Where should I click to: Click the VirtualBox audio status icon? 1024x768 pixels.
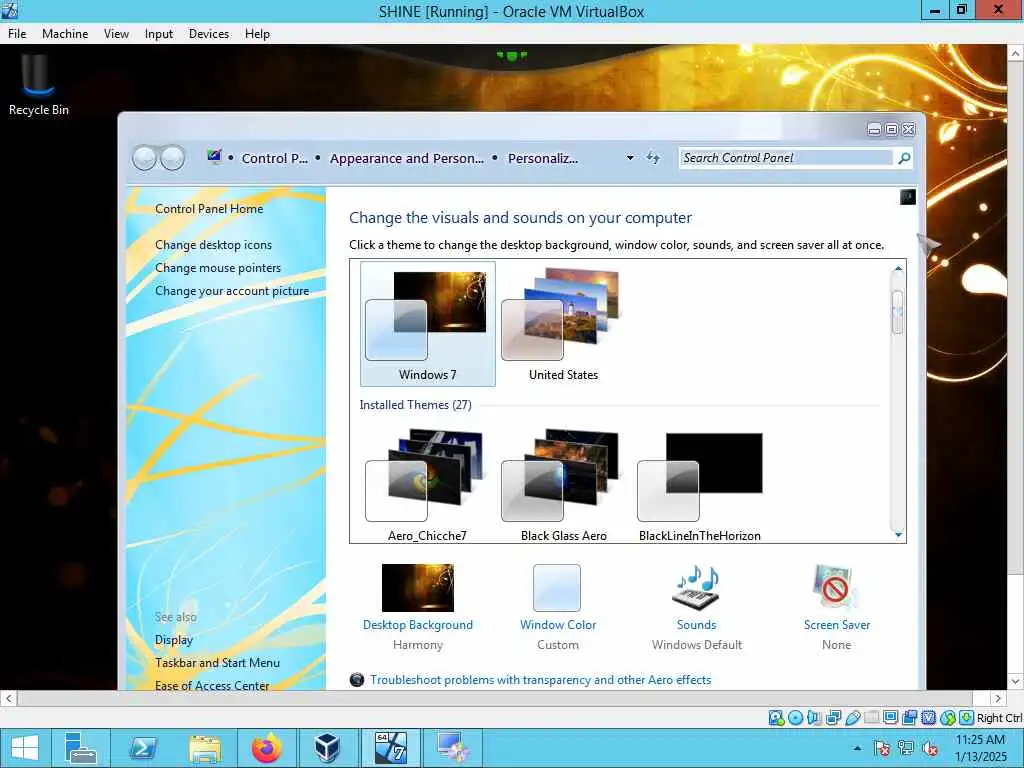pos(814,718)
